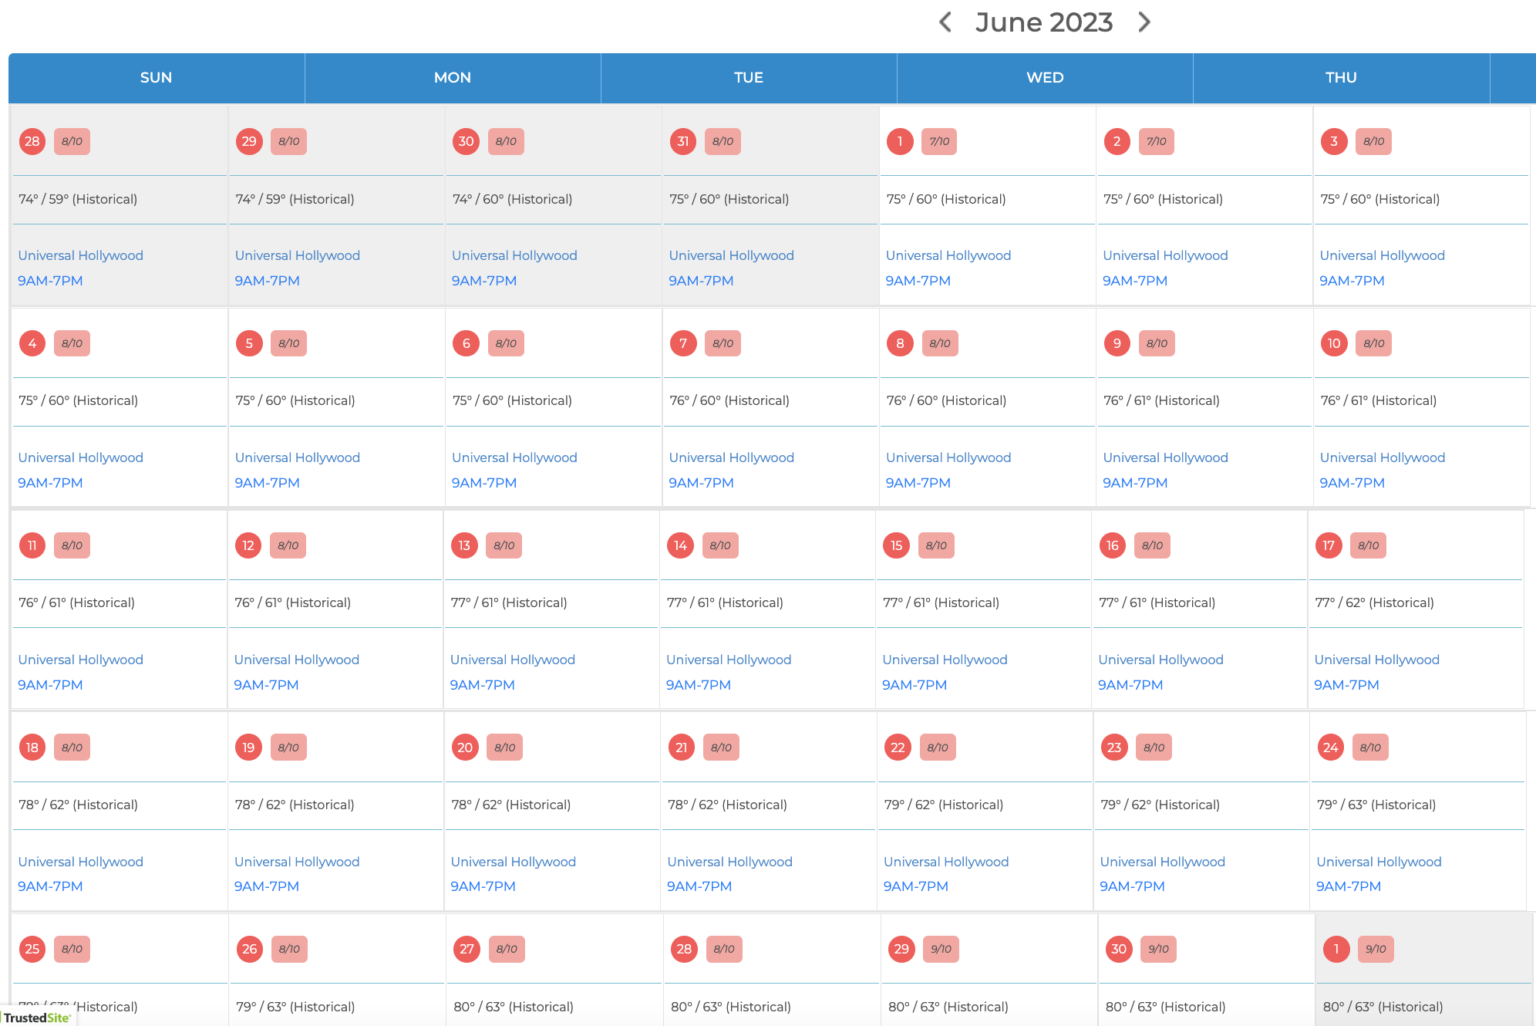Click the TrustedSite badge
Image resolution: width=1536 pixels, height=1026 pixels.
37,1017
